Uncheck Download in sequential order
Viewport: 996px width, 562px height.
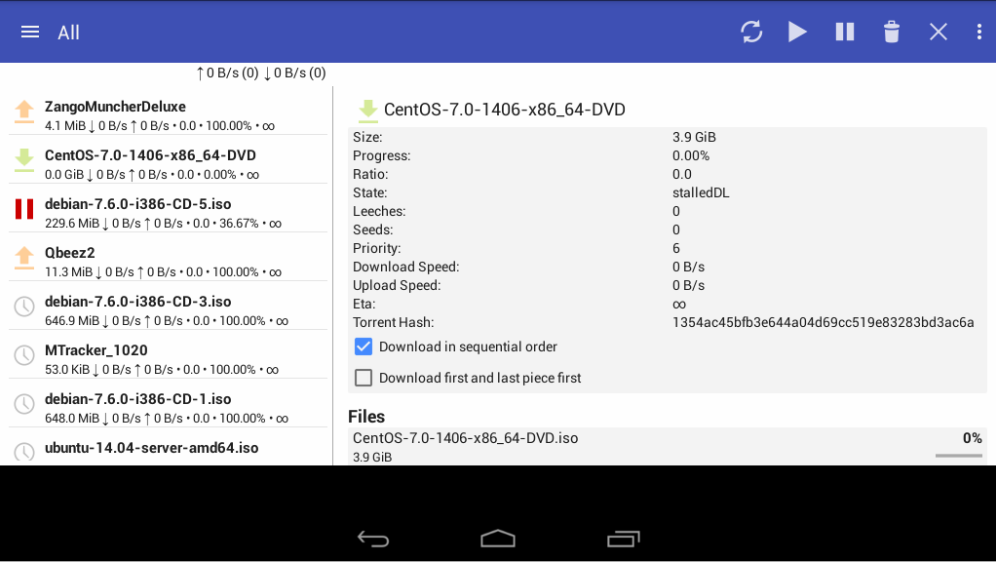(x=363, y=347)
